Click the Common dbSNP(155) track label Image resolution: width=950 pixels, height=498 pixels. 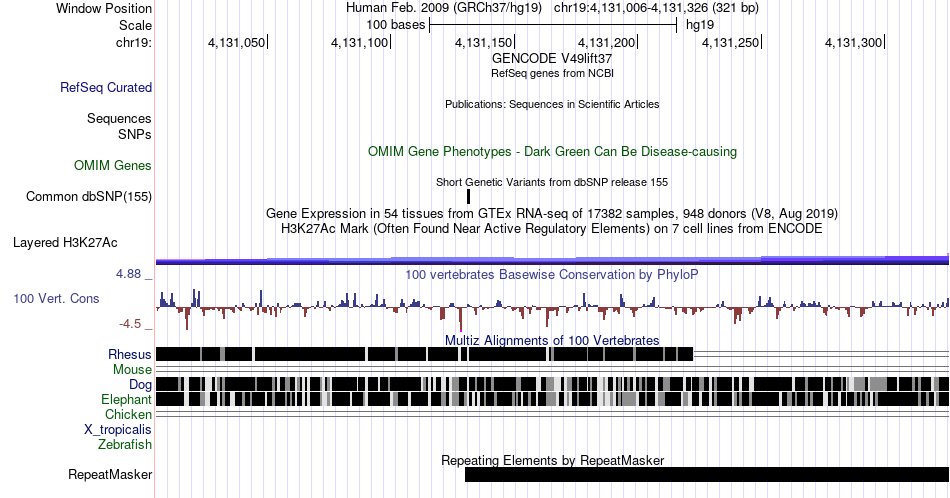point(89,196)
